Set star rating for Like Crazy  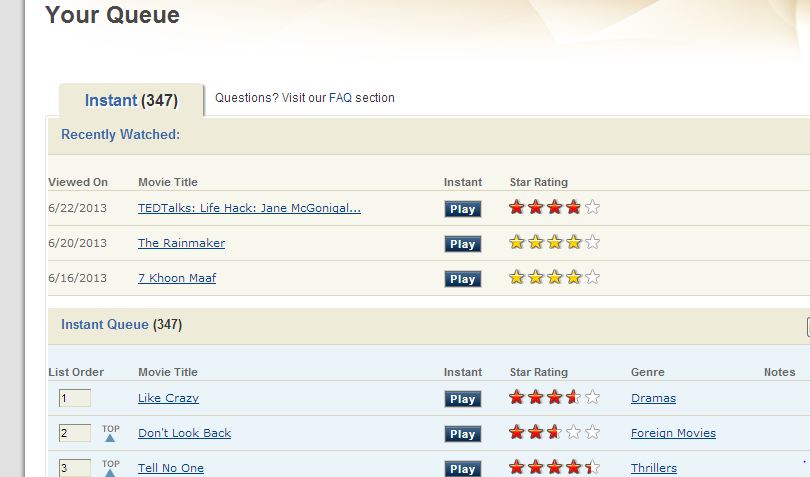click(554, 397)
